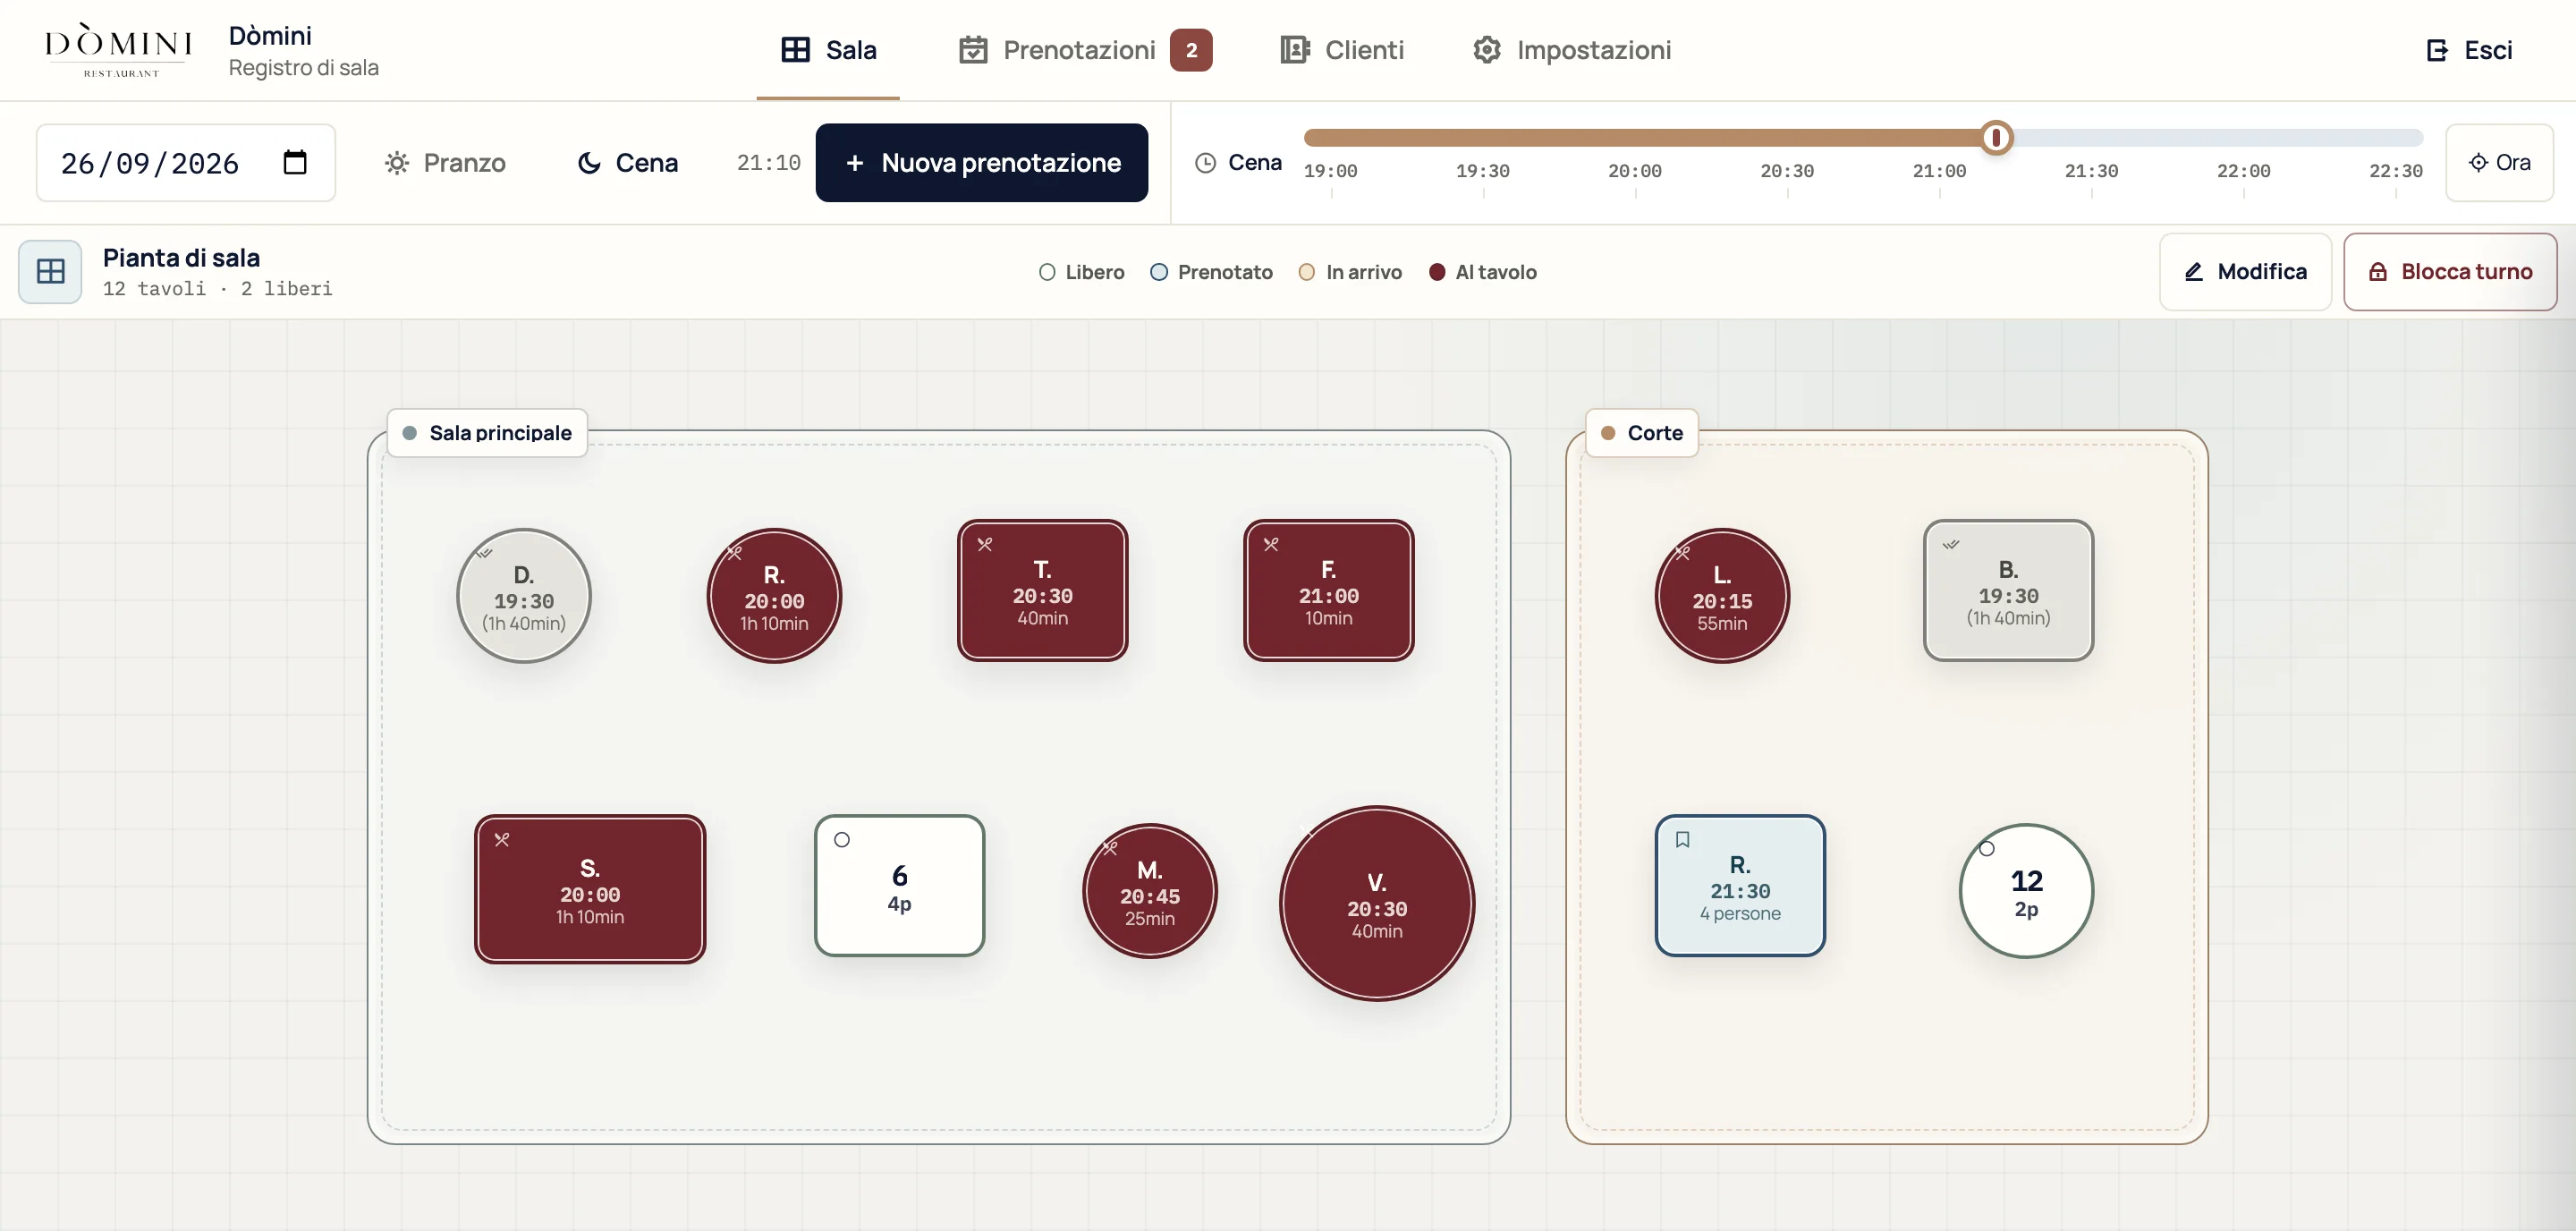Select round table D. 19:30
The height and width of the screenshot is (1231, 2576).
(523, 596)
